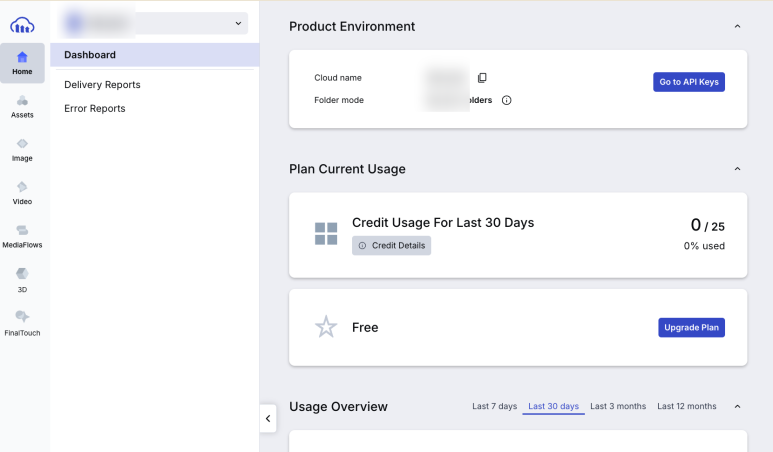Collapse the sidebar navigation panel
773x452 pixels.
coord(268,419)
